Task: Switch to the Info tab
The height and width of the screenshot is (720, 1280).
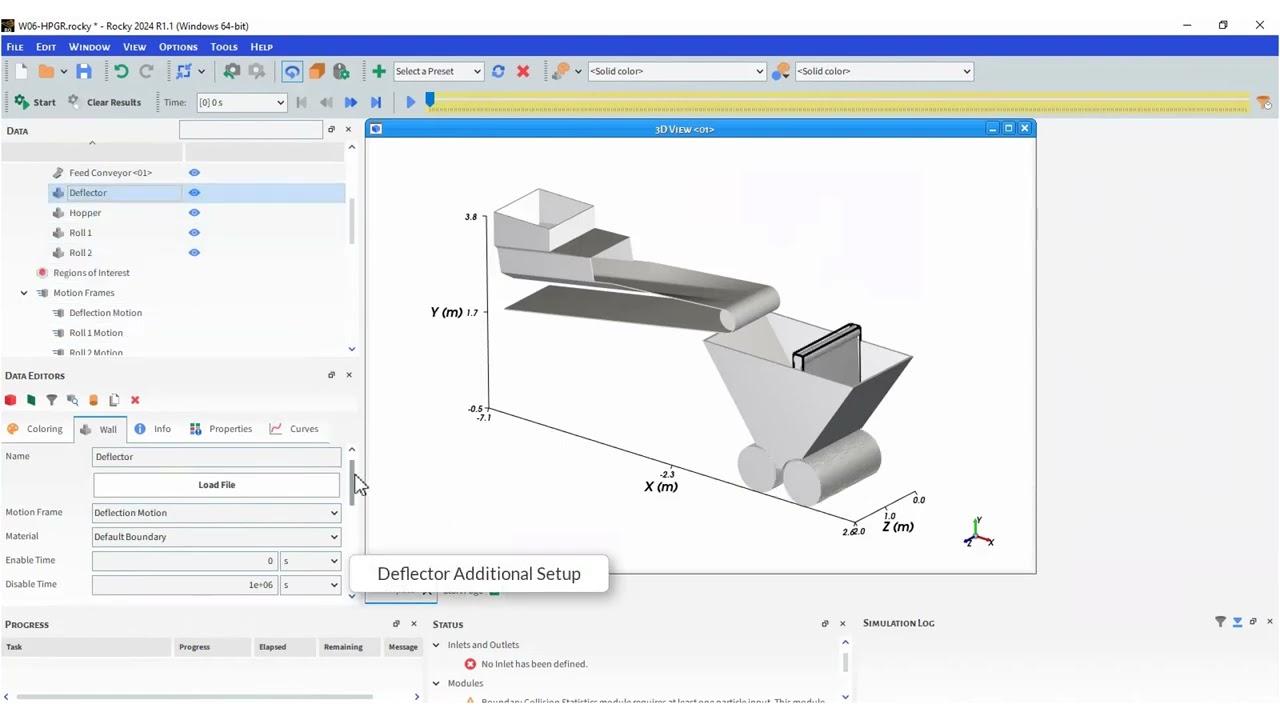Action: coord(153,429)
